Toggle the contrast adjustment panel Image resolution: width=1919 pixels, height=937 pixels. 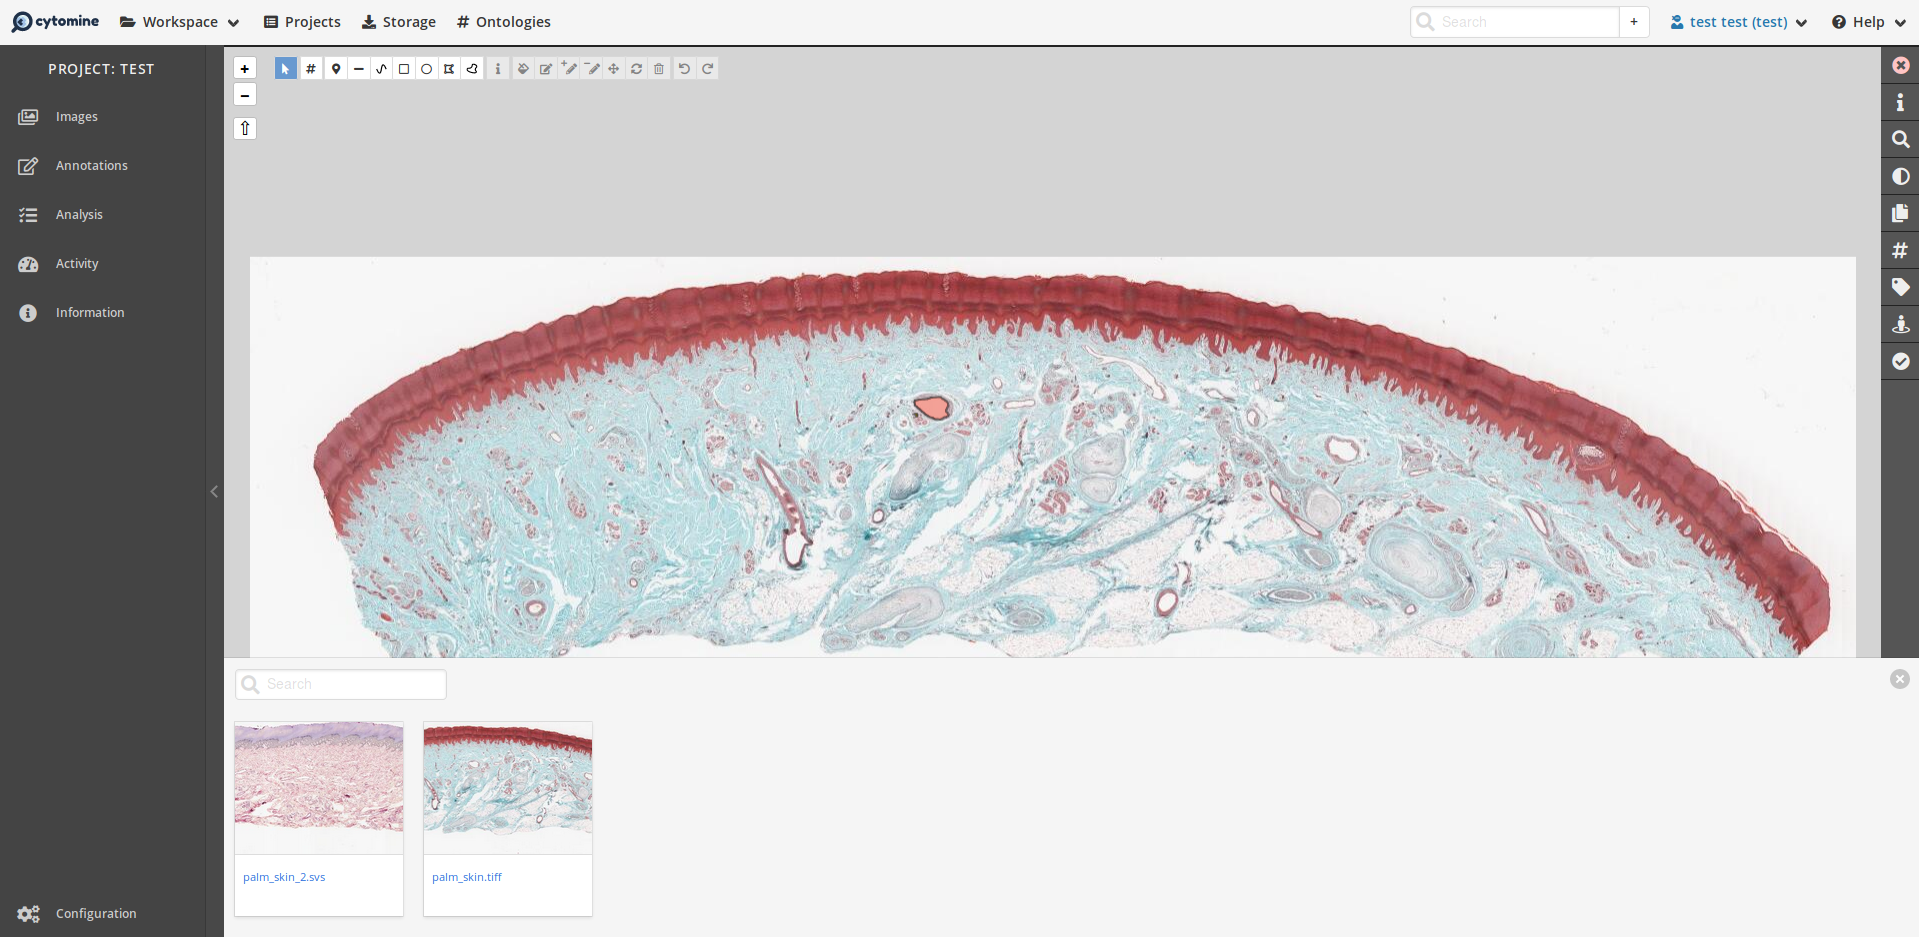1901,176
